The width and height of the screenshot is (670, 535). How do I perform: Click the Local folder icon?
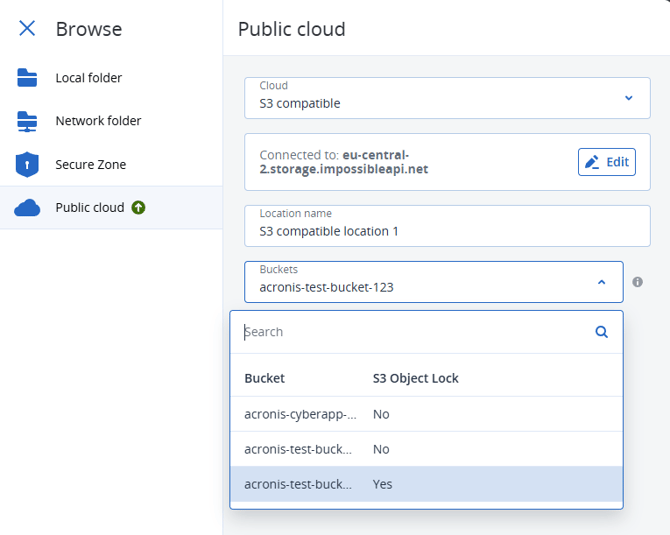(x=27, y=78)
